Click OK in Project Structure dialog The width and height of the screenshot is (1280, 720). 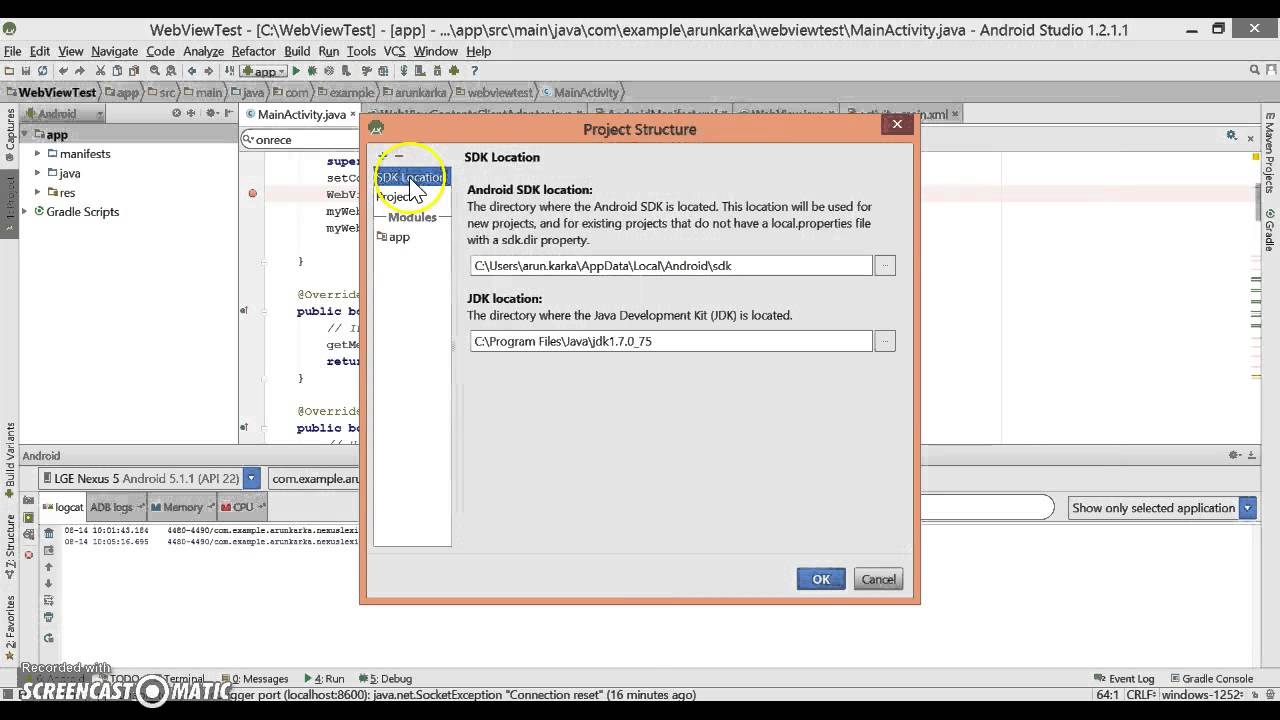point(821,579)
